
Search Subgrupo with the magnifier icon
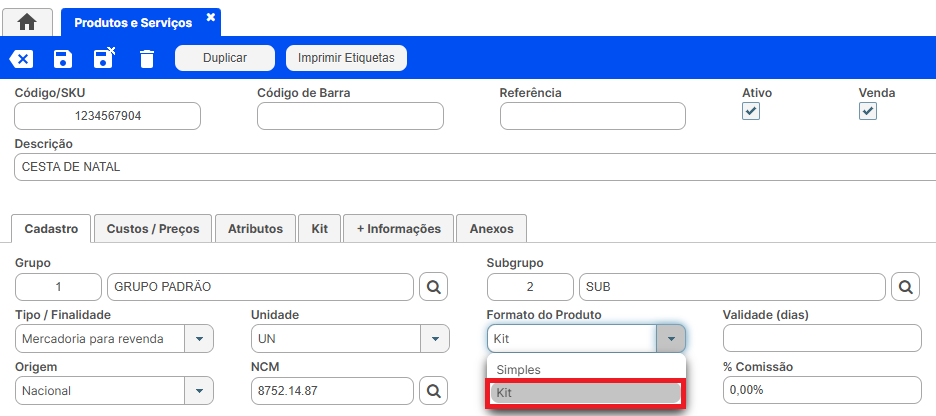coord(906,287)
